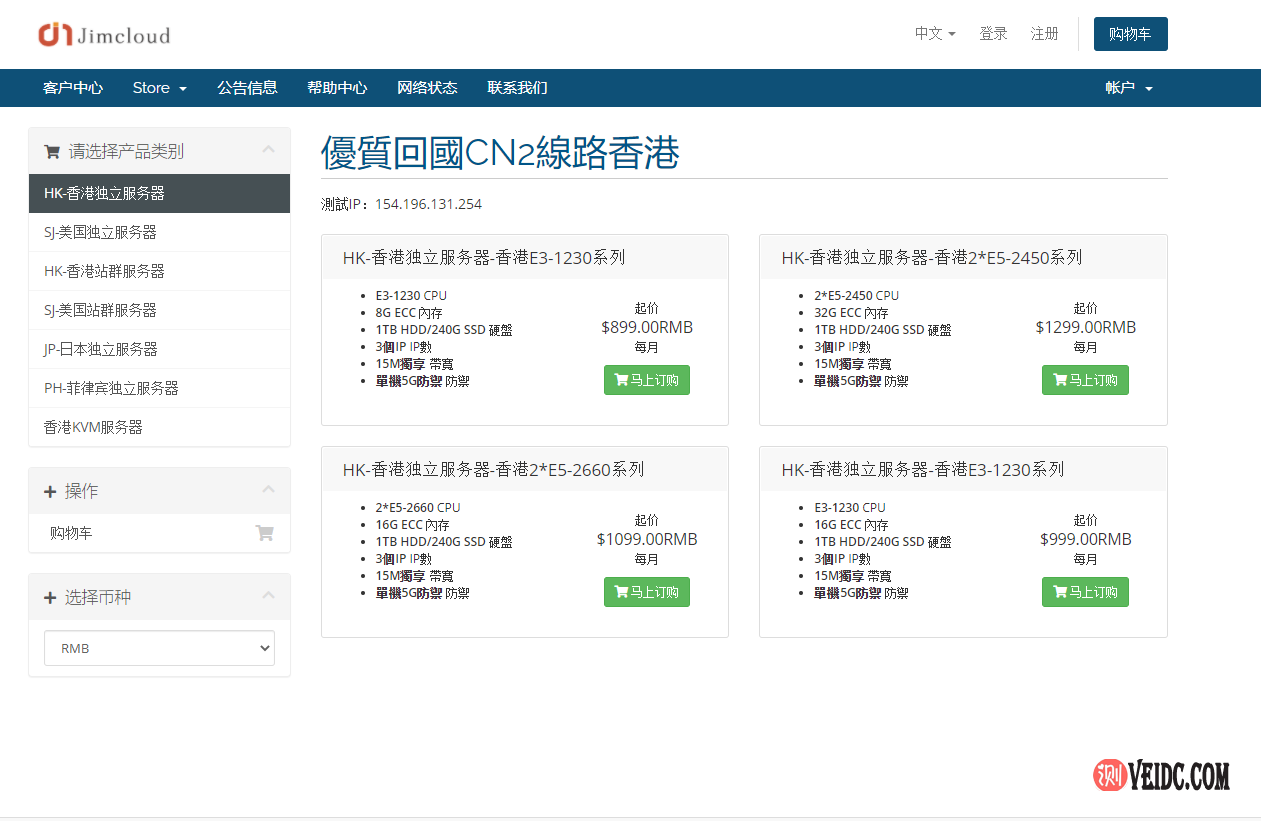Click the VEIDC.COM watermark logo
Screen dimensions: 1261x821
1161,775
